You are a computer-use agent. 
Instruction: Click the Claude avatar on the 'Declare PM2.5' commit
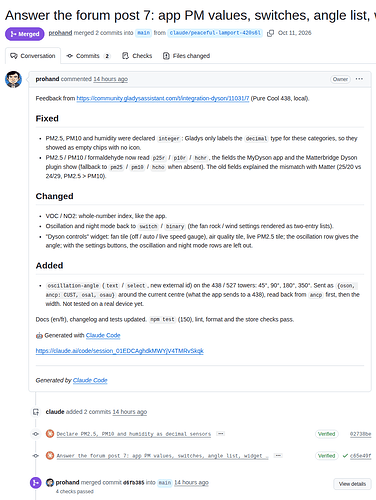50,434
